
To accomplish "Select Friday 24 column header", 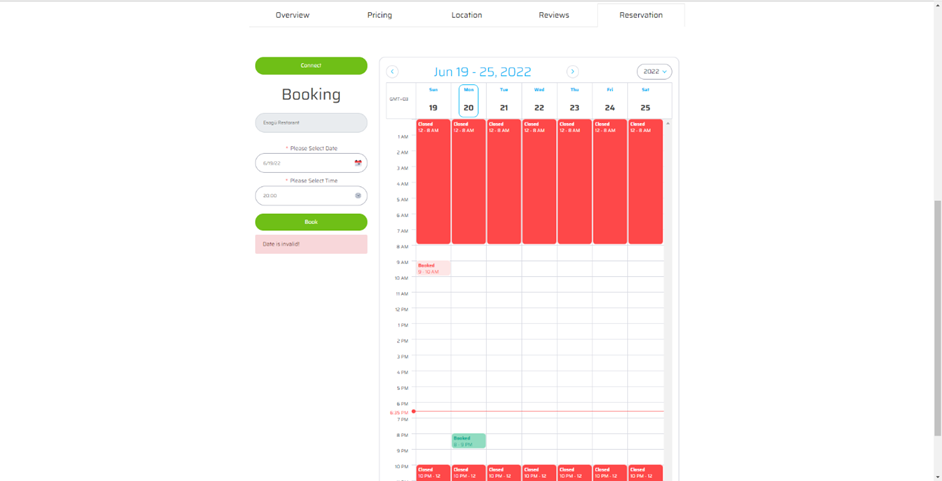I will (610, 100).
